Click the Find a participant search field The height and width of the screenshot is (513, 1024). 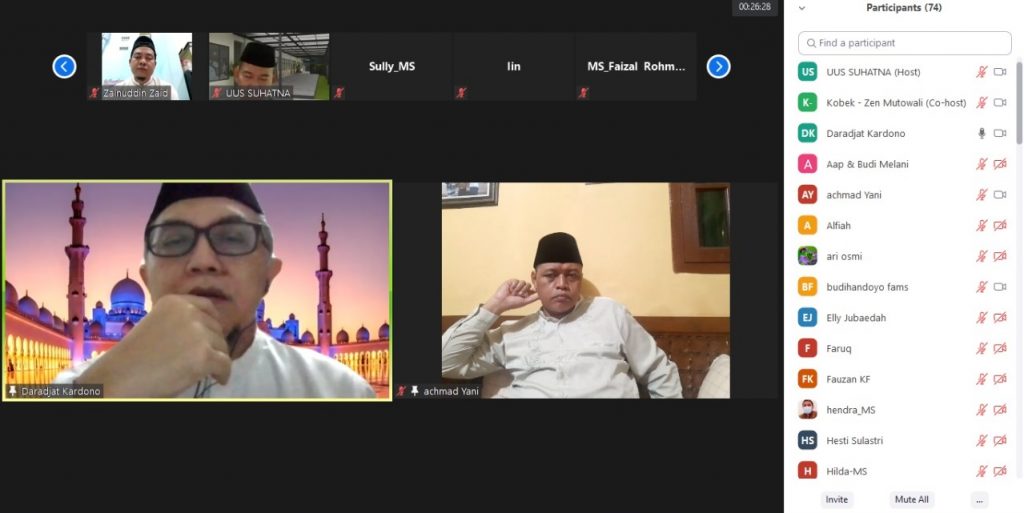[905, 43]
